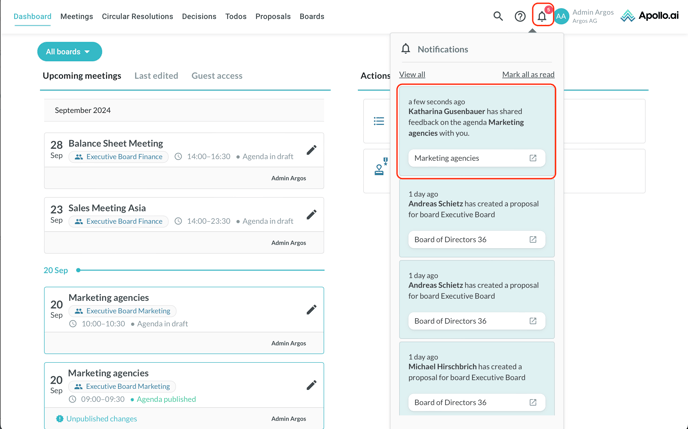Open the AA user avatar
Viewport: 688px width, 429px height.
(561, 16)
